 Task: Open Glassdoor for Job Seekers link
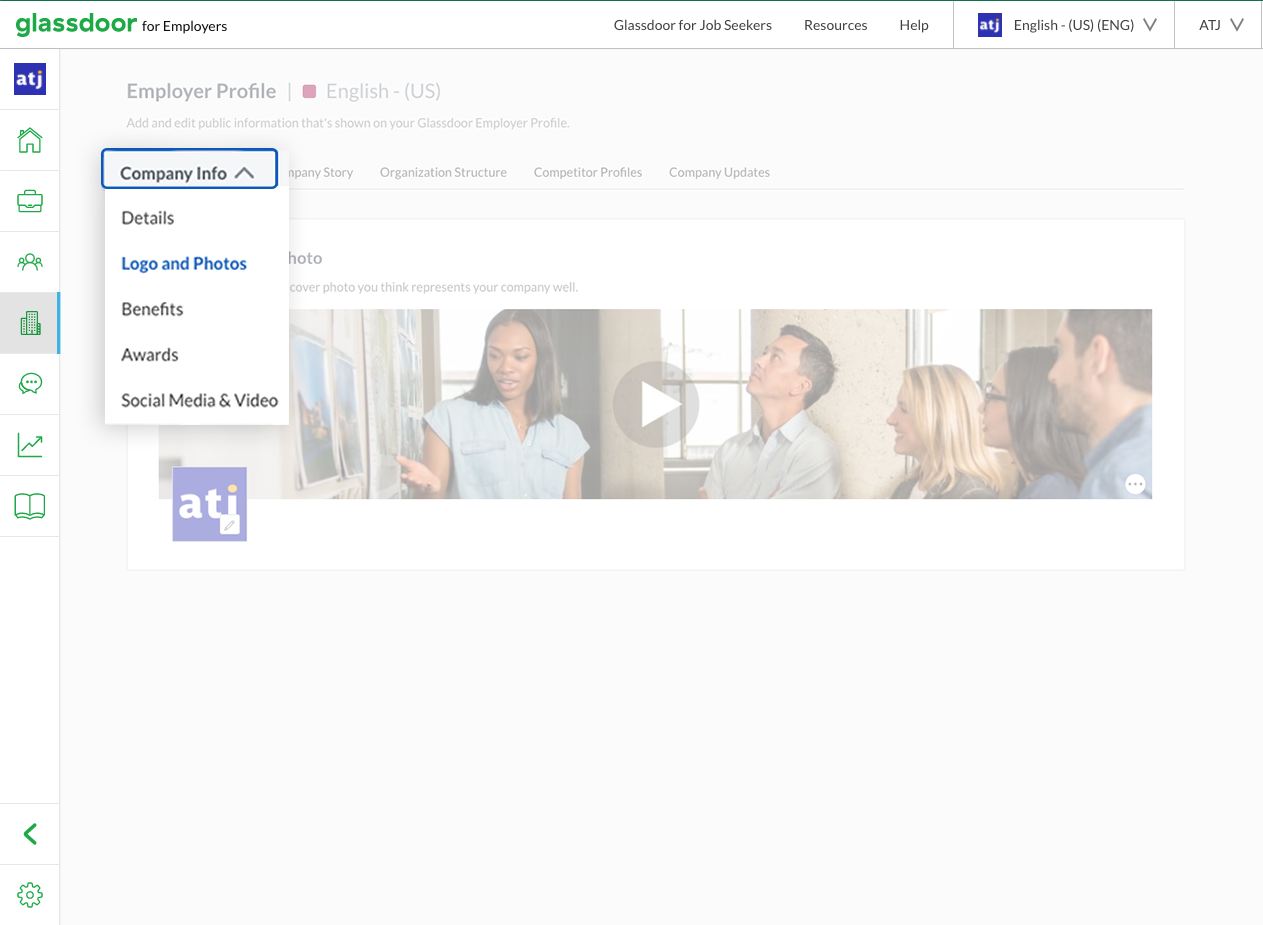tap(693, 24)
